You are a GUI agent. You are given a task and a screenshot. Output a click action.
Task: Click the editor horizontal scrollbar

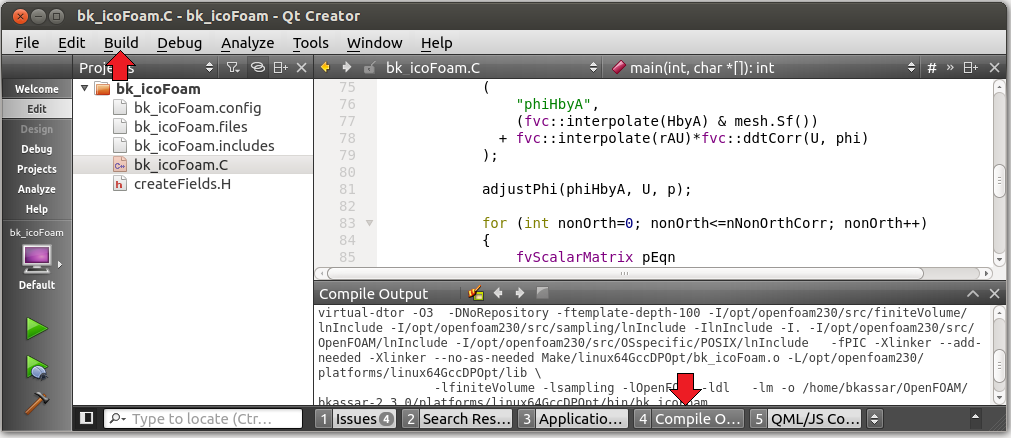[624, 274]
